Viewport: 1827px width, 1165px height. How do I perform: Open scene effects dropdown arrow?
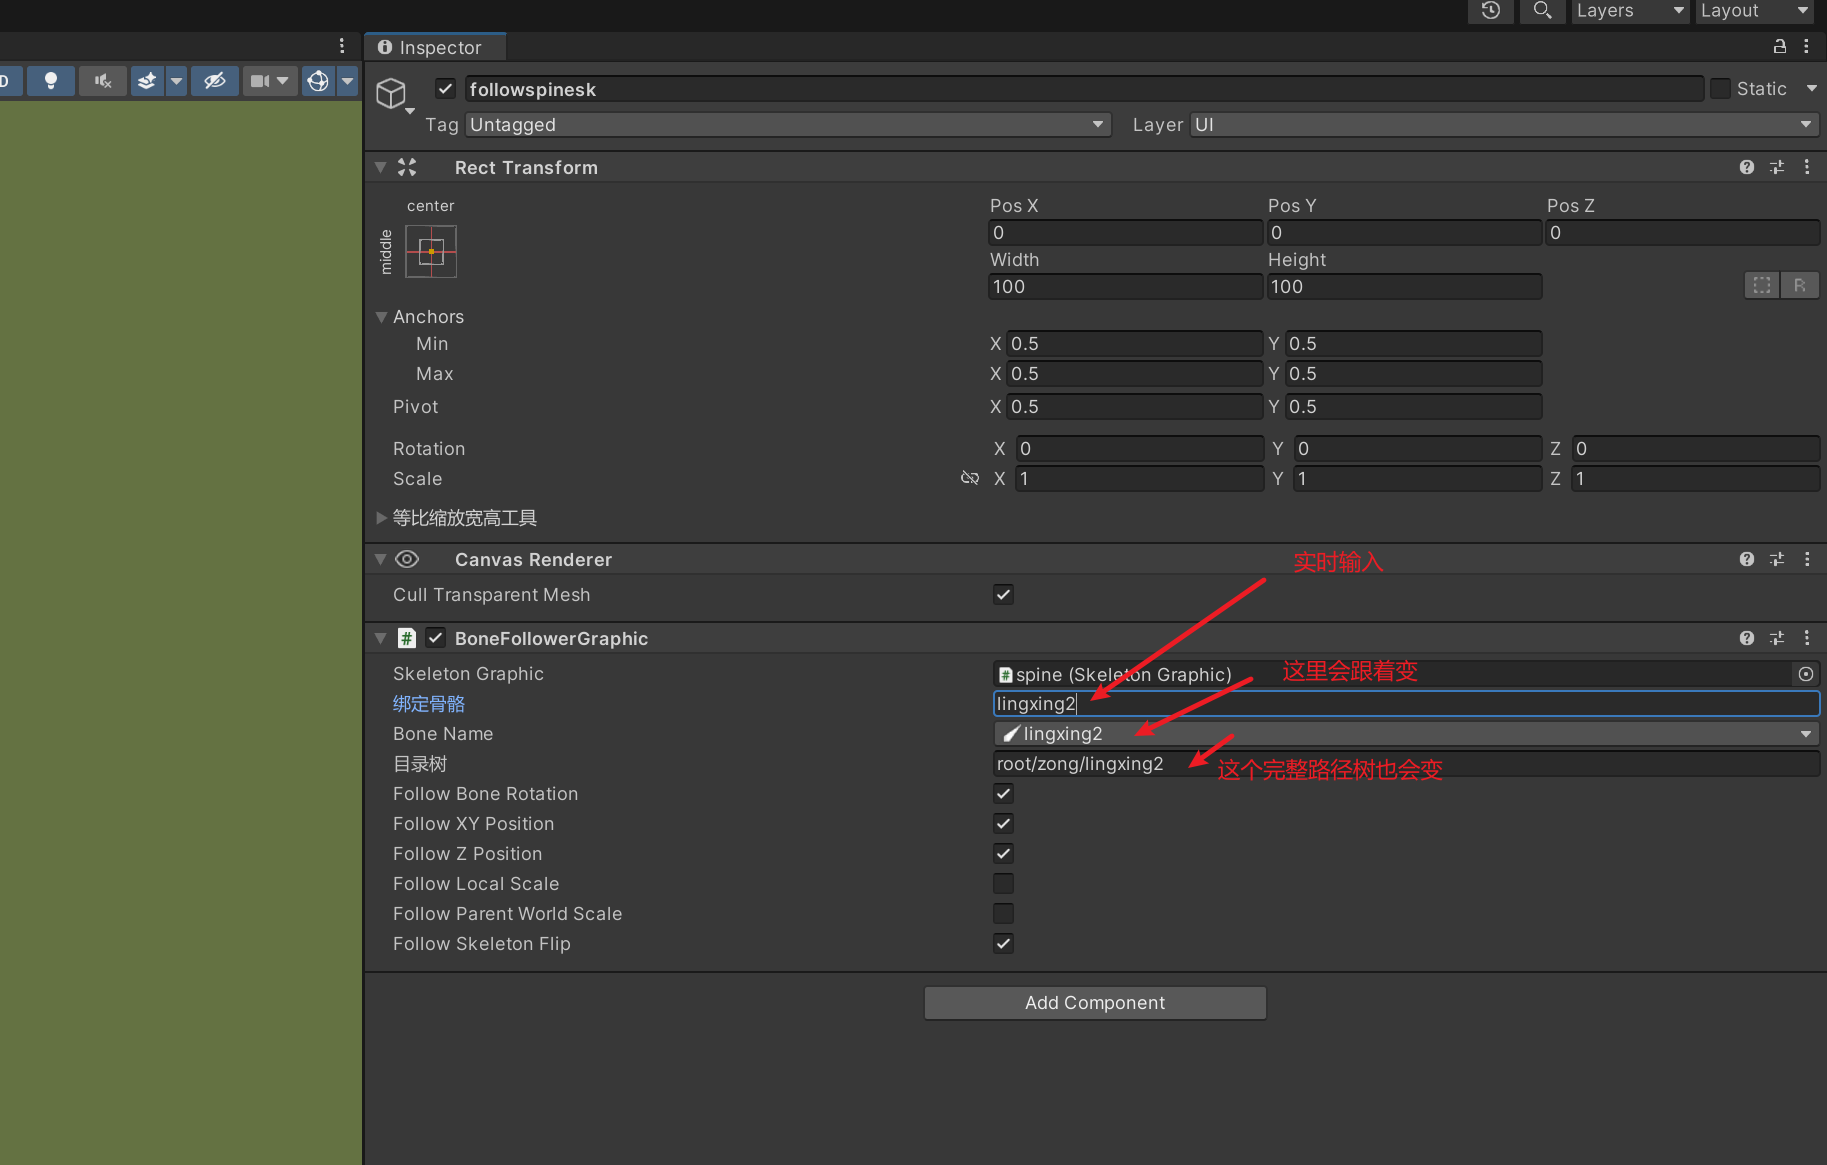tap(176, 81)
